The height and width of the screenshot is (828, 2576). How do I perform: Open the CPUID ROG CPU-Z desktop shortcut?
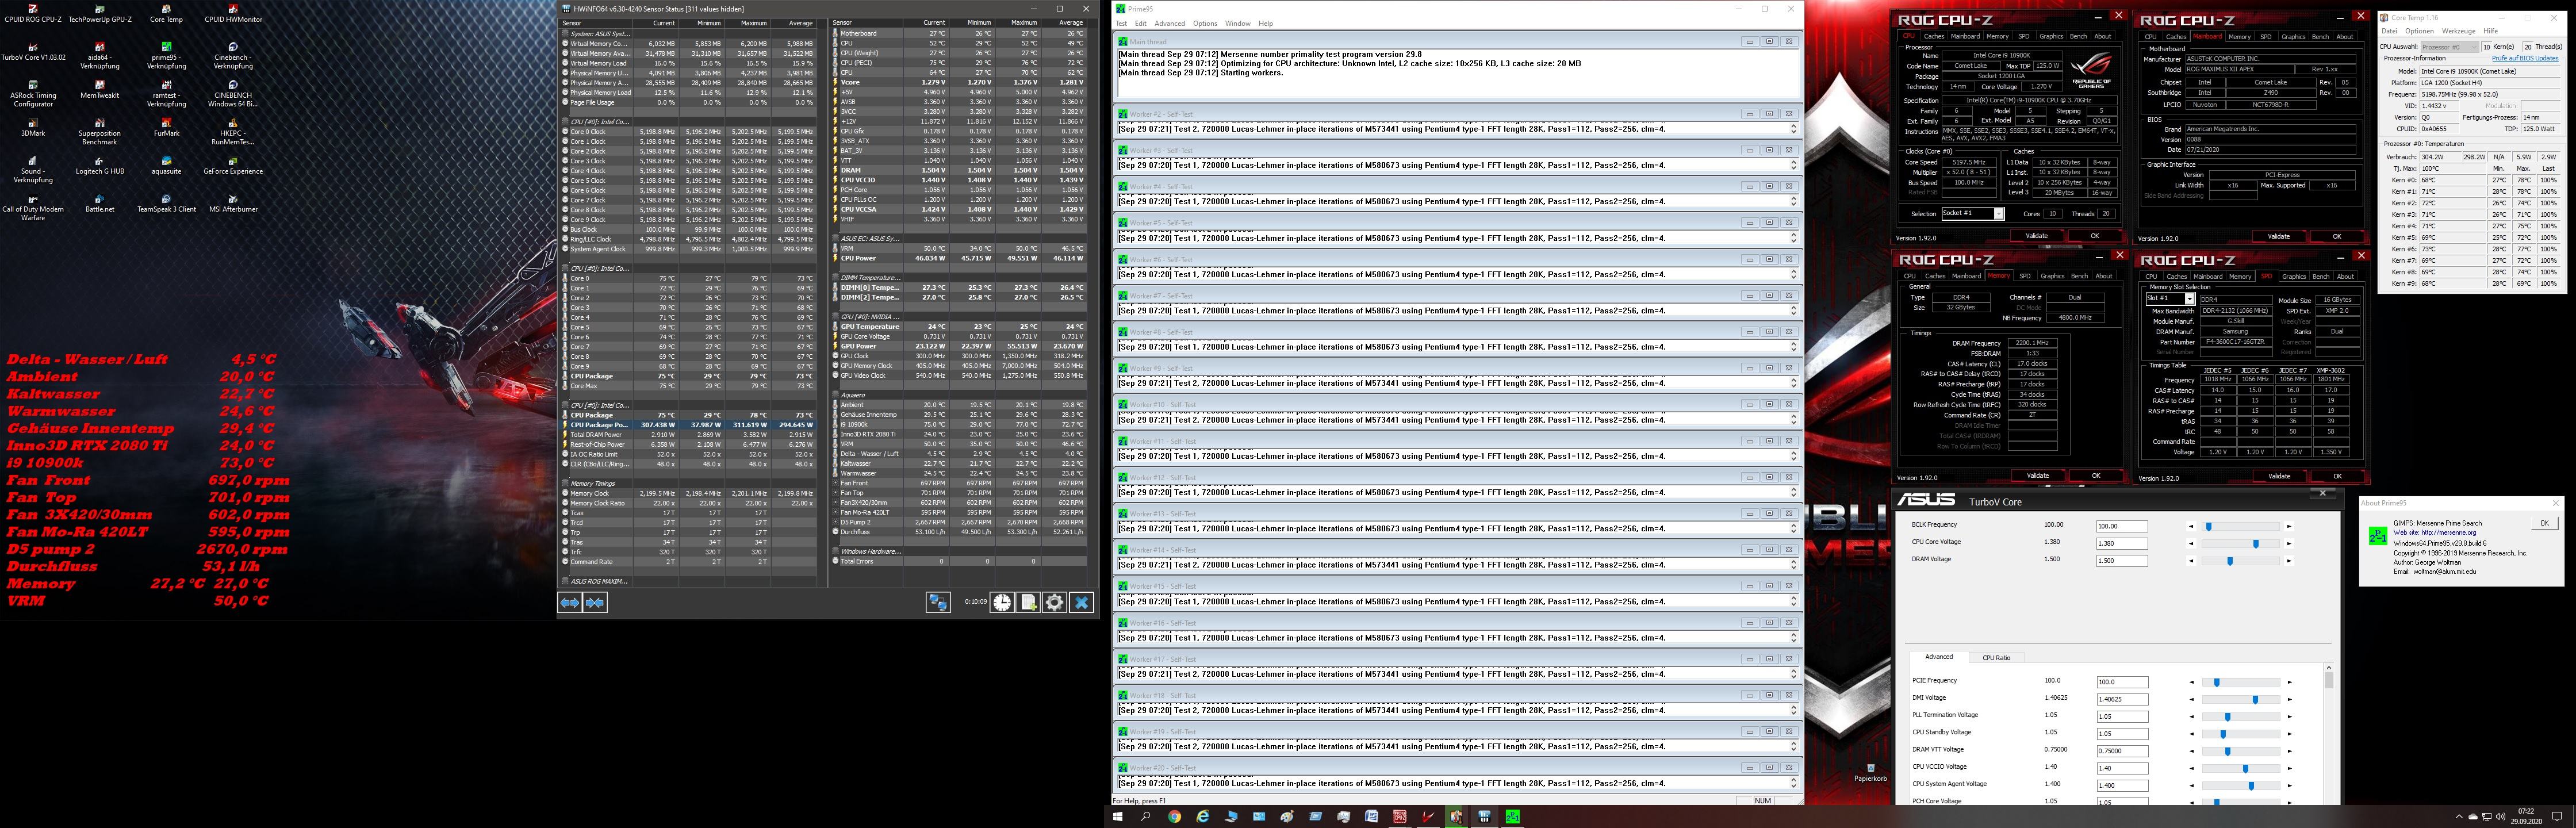click(x=33, y=13)
